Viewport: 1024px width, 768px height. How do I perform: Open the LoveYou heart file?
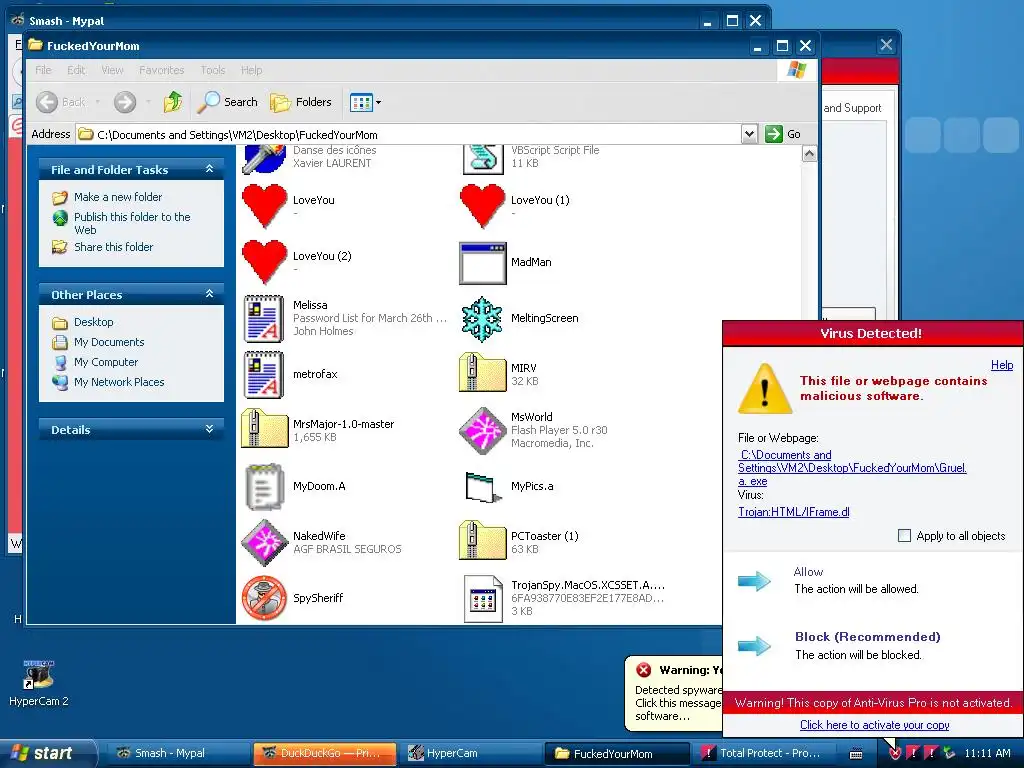[264, 206]
